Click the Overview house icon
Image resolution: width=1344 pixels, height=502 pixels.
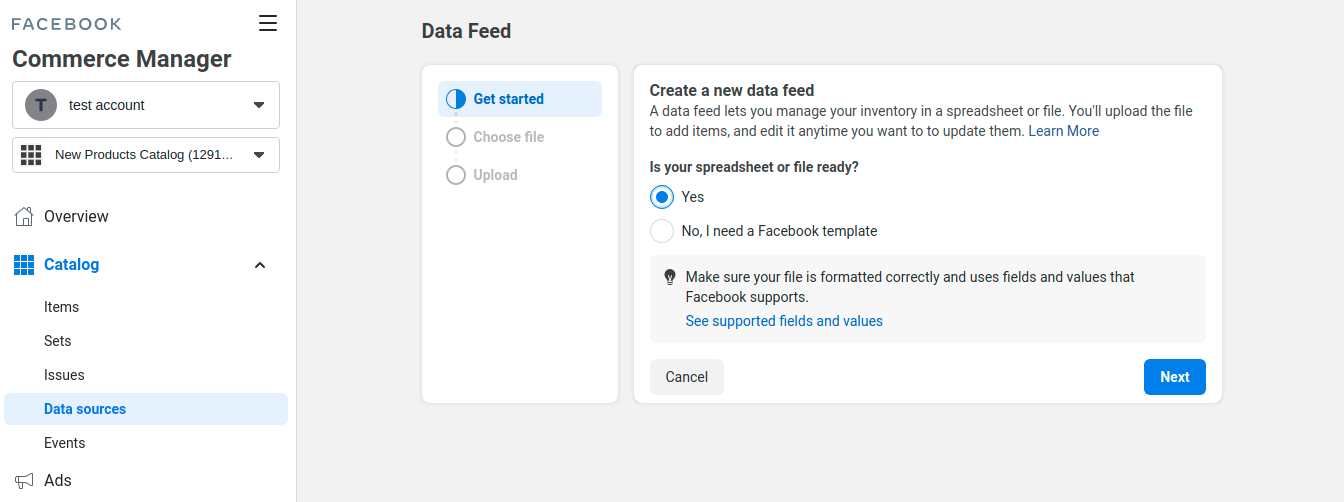coord(24,216)
